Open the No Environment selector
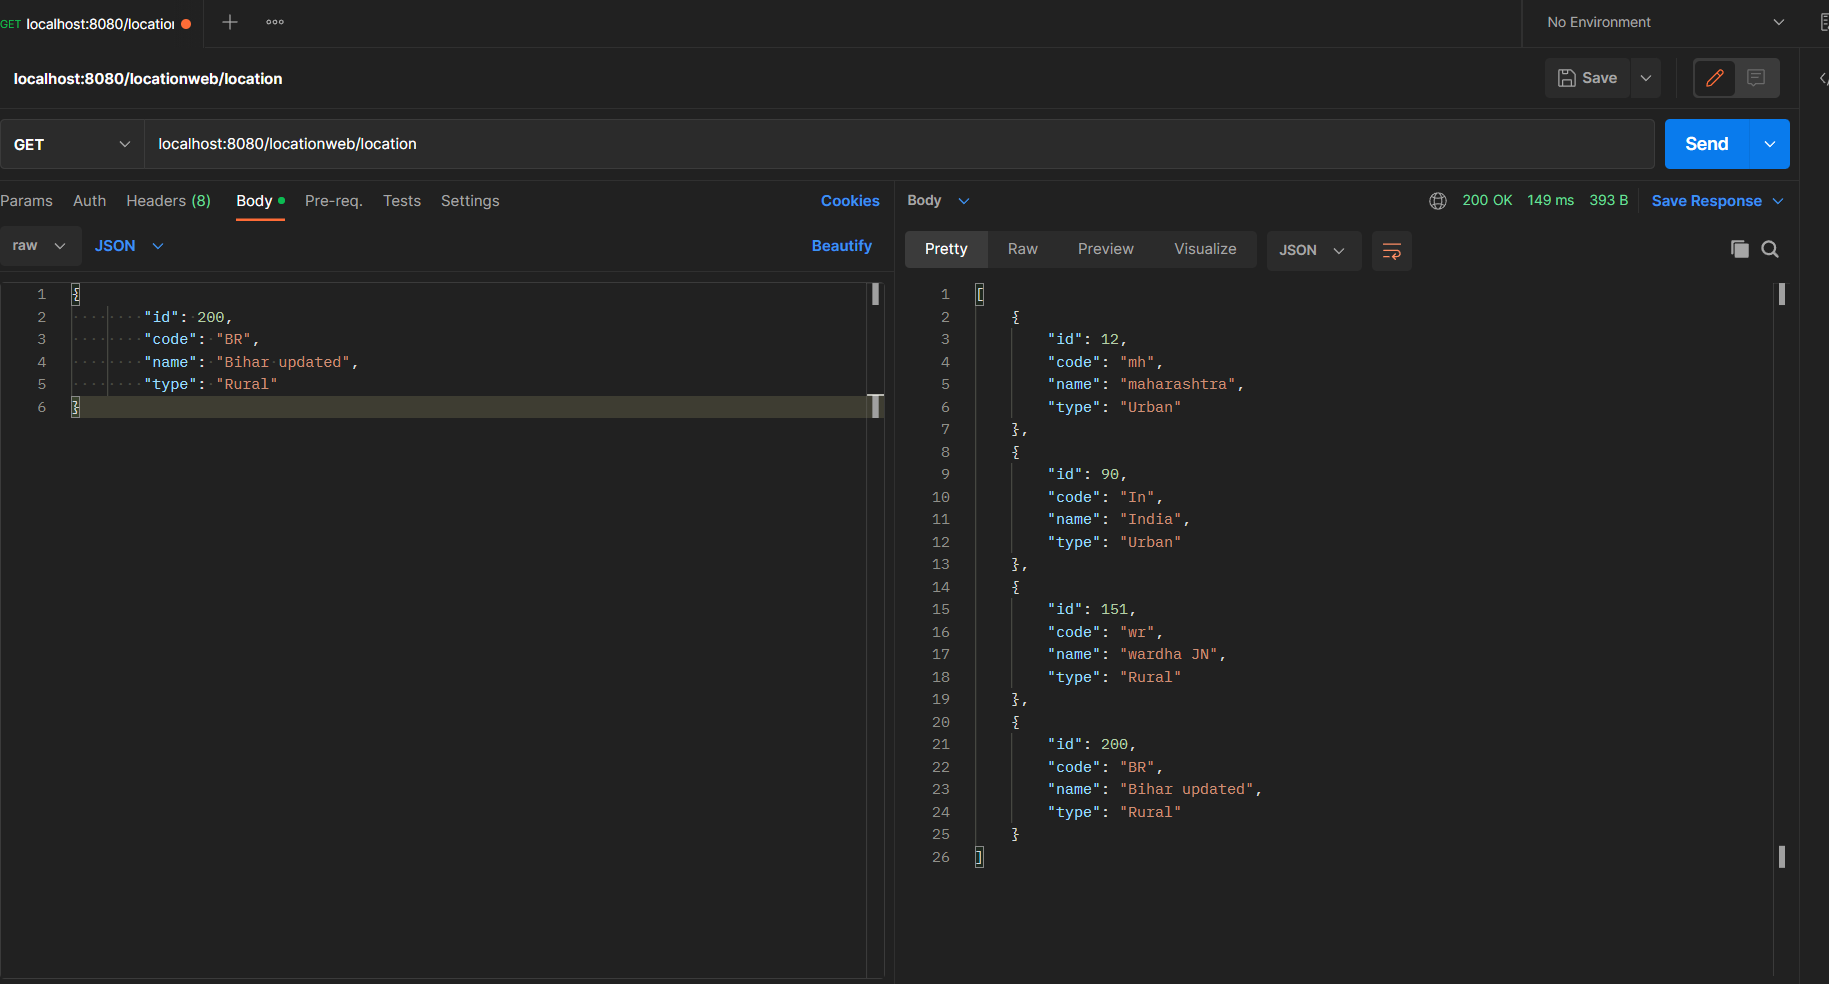 (1665, 22)
